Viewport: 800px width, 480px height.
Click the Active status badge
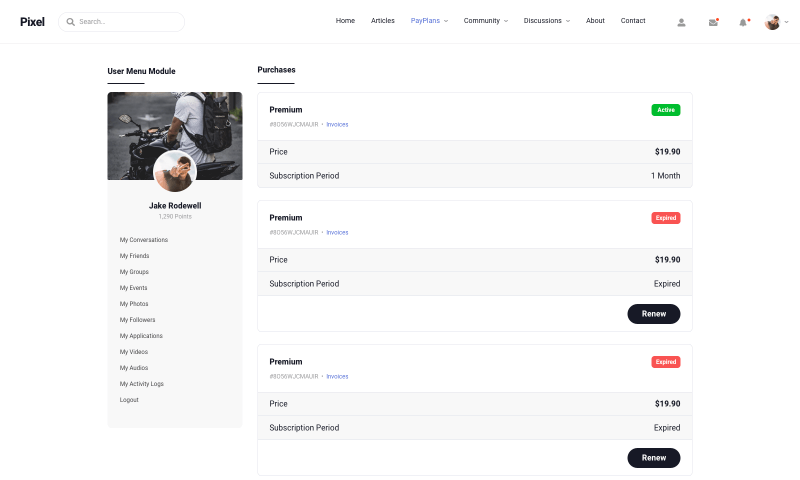pos(666,110)
